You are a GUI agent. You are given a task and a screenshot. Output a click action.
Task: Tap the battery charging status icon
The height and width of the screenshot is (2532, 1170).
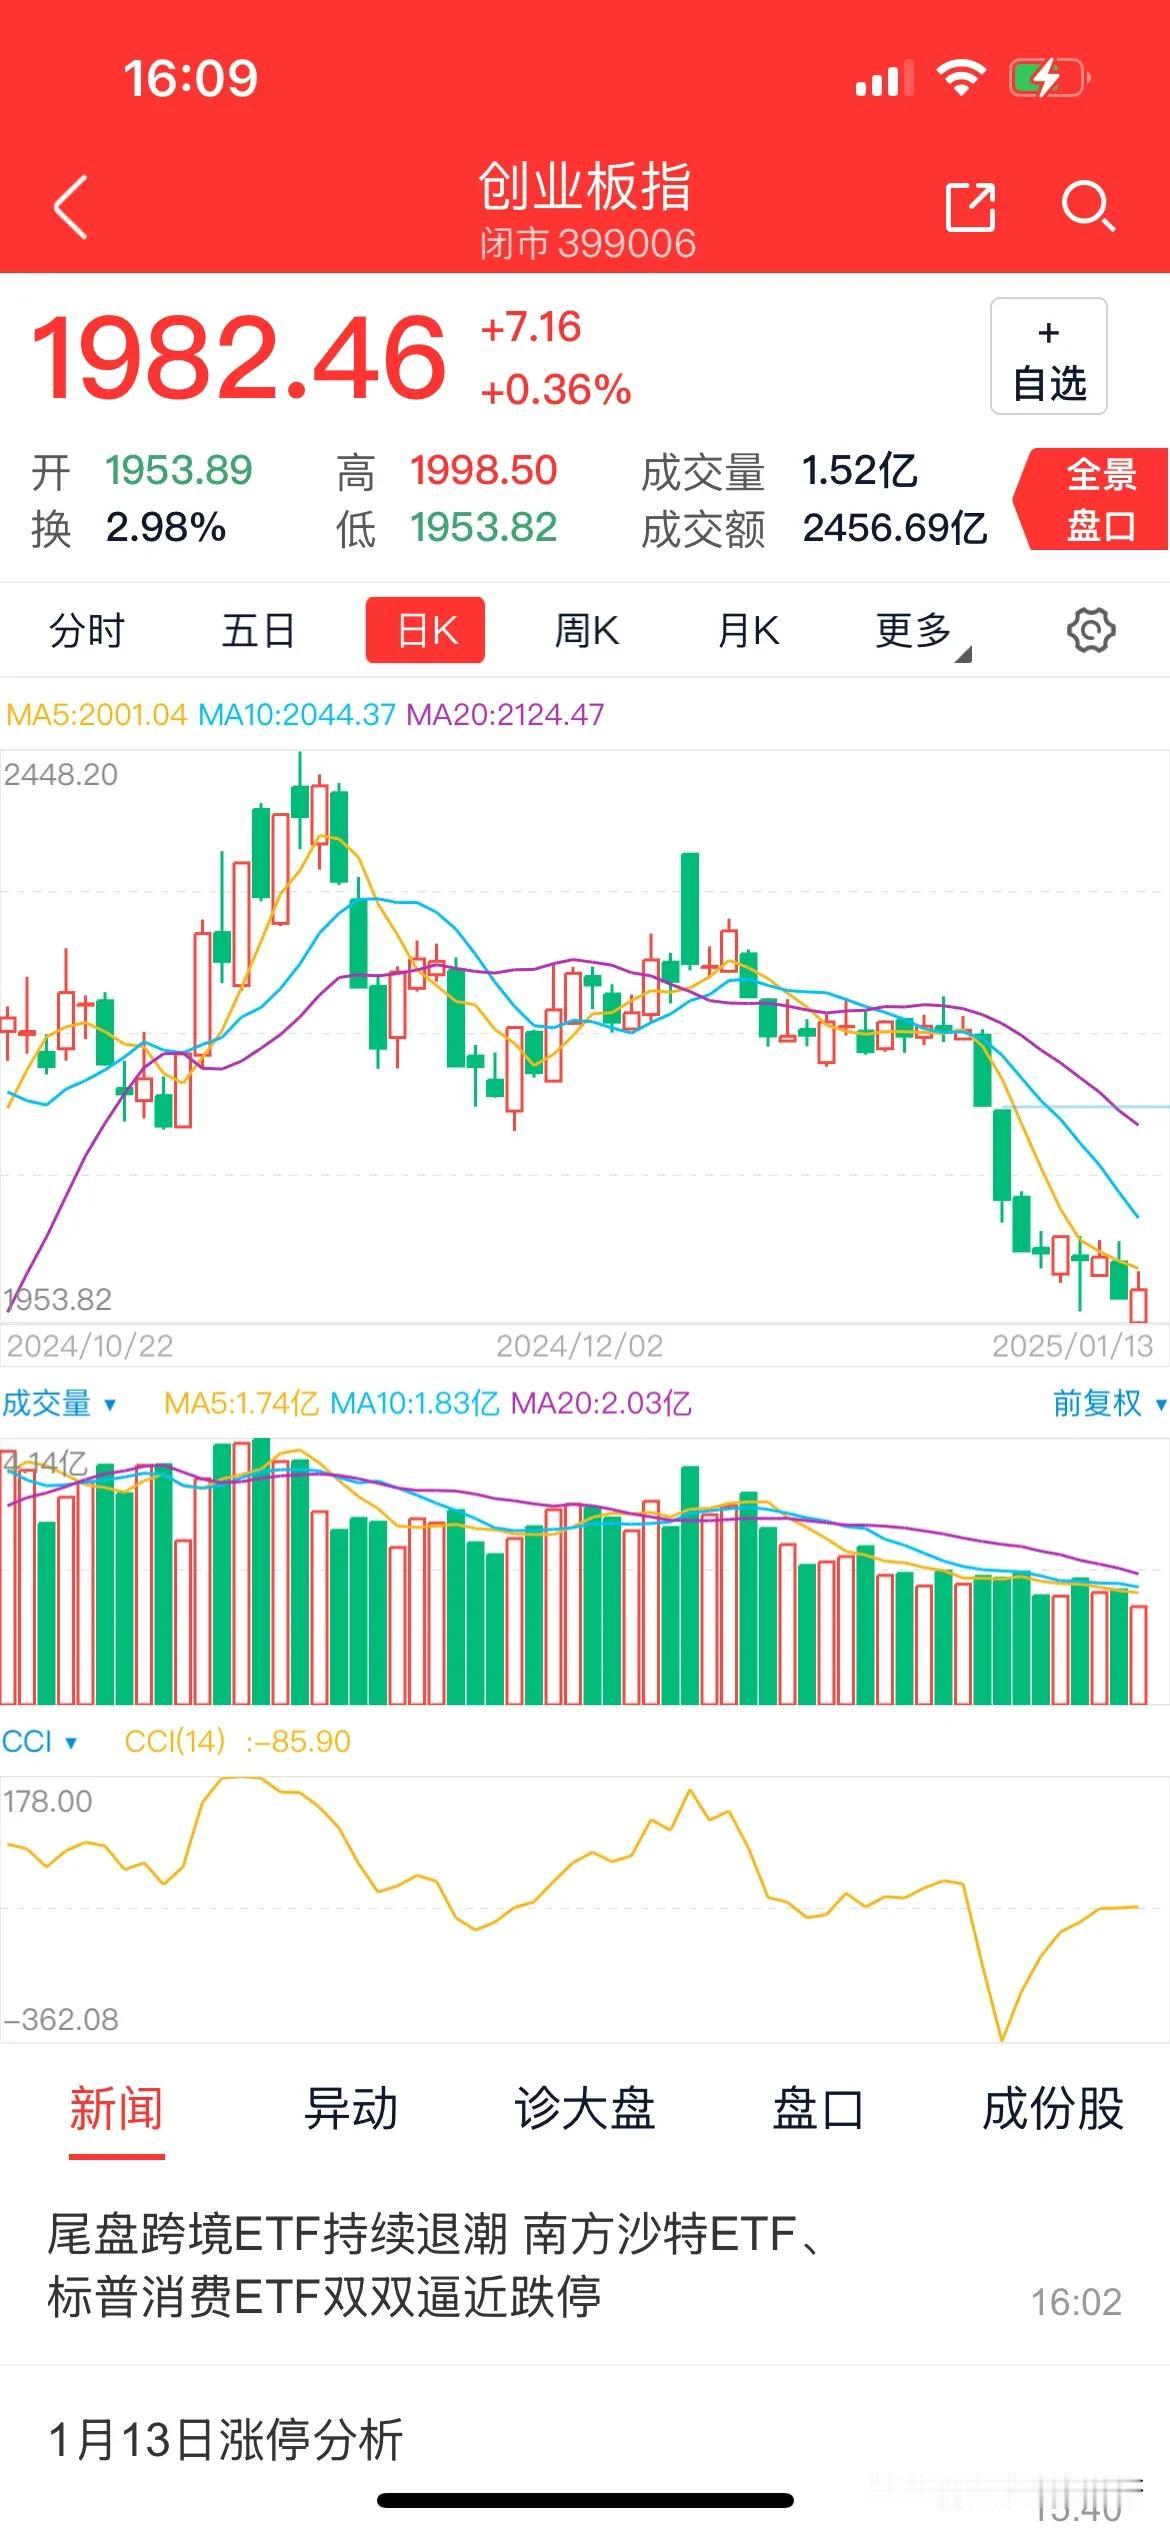1049,77
